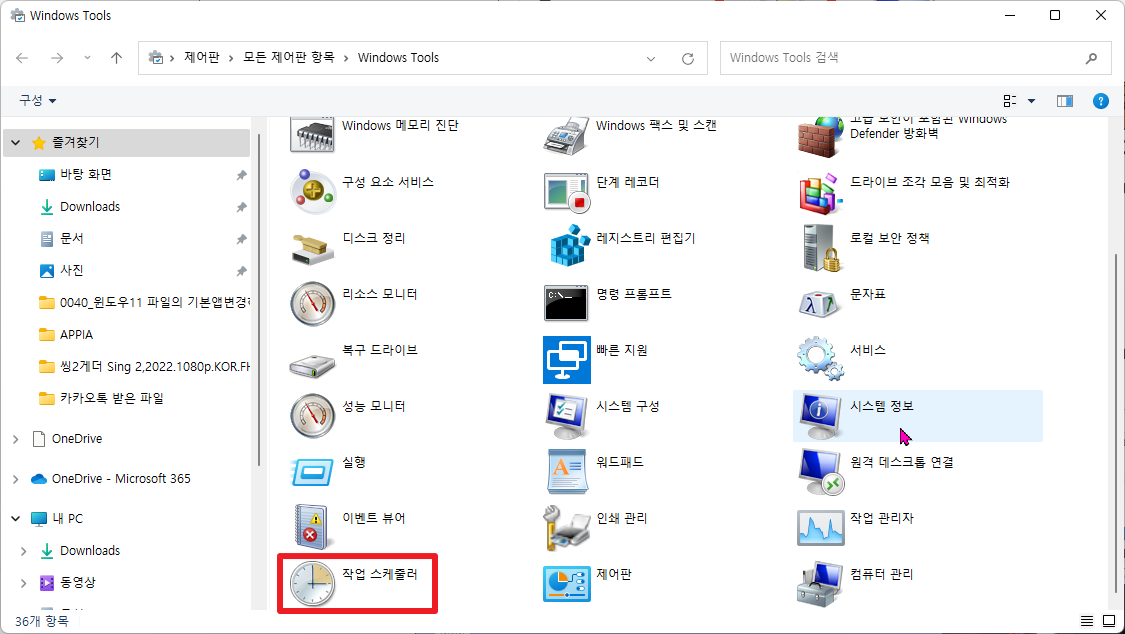This screenshot has height=634, width=1125.
Task: Open 구성 요소 서비스 icon
Action: 312,191
